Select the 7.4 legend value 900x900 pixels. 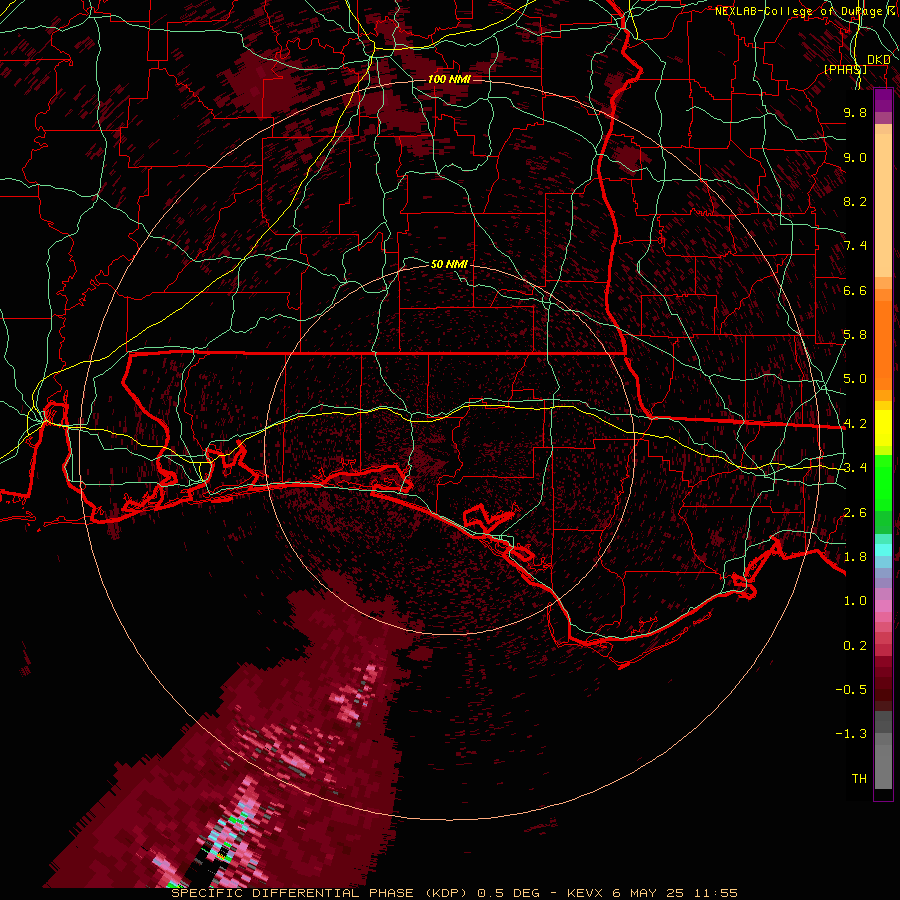855,246
